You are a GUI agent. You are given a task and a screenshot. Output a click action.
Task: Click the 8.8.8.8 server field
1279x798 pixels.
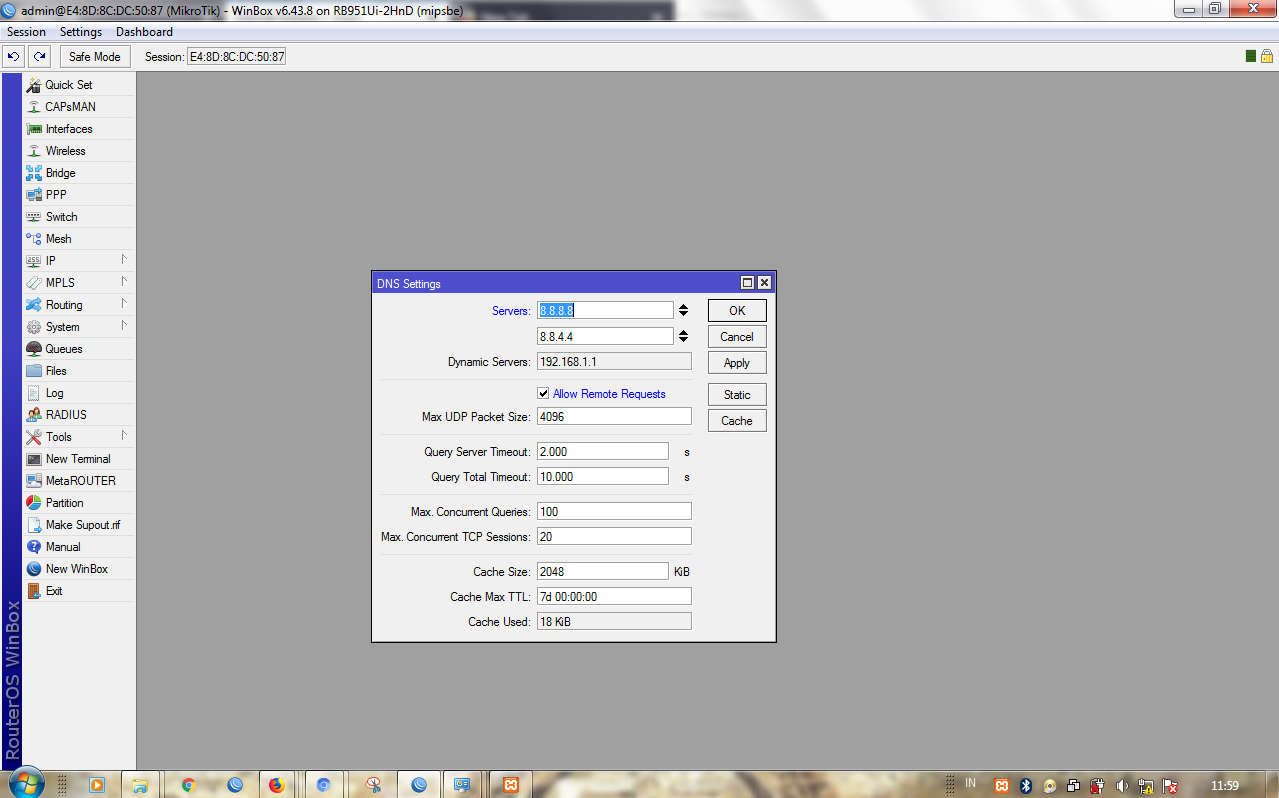(x=605, y=311)
